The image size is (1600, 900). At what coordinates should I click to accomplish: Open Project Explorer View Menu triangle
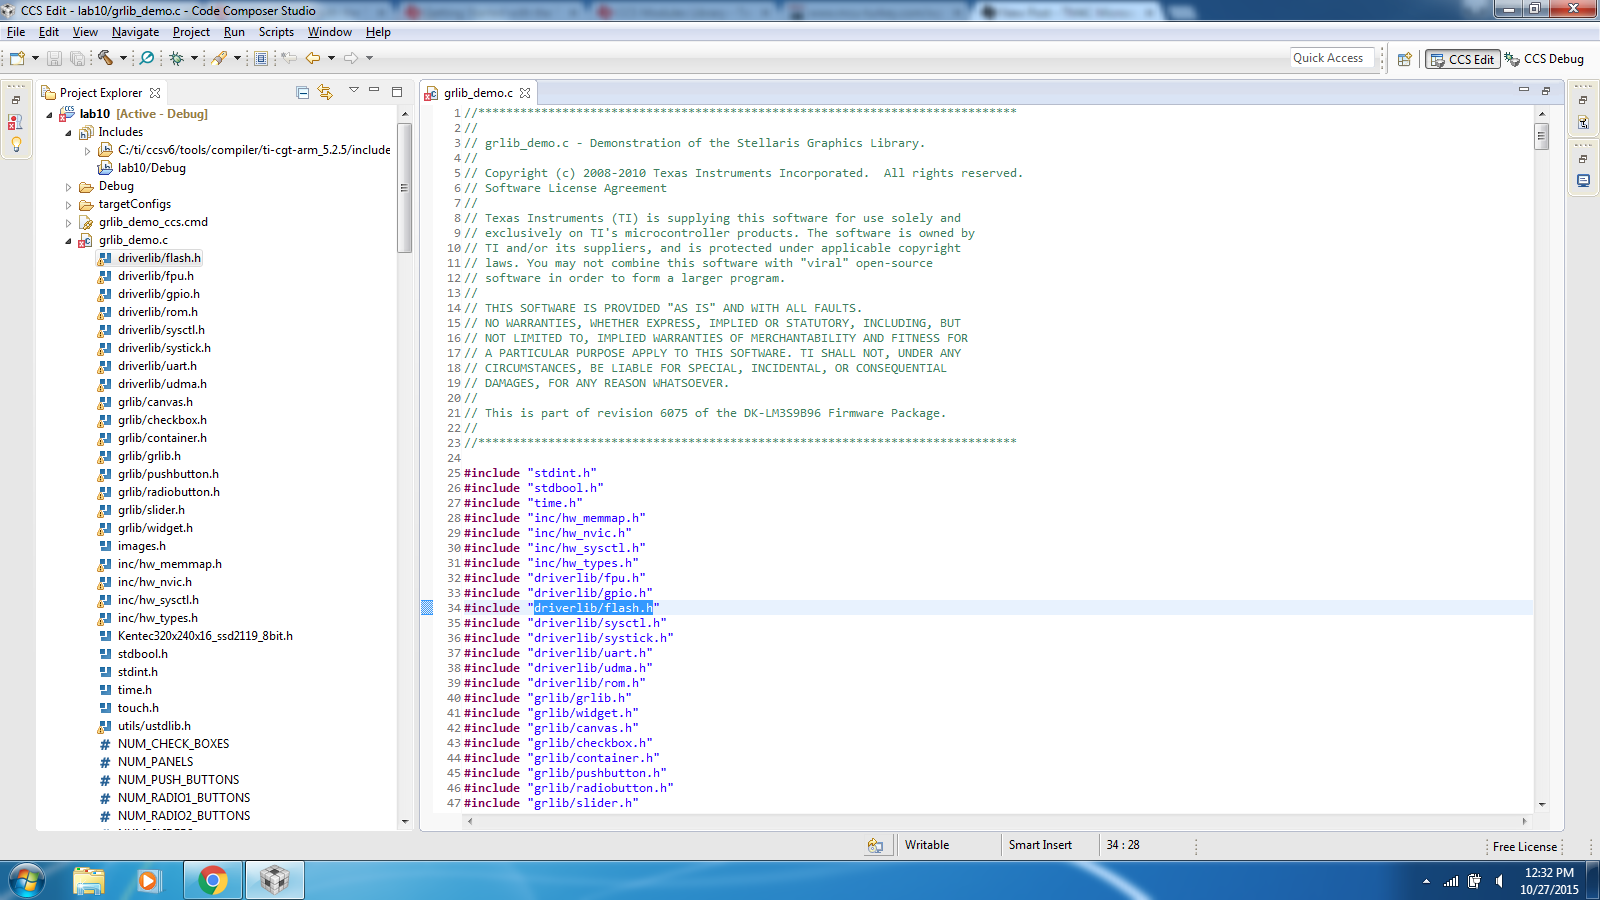pyautogui.click(x=353, y=91)
